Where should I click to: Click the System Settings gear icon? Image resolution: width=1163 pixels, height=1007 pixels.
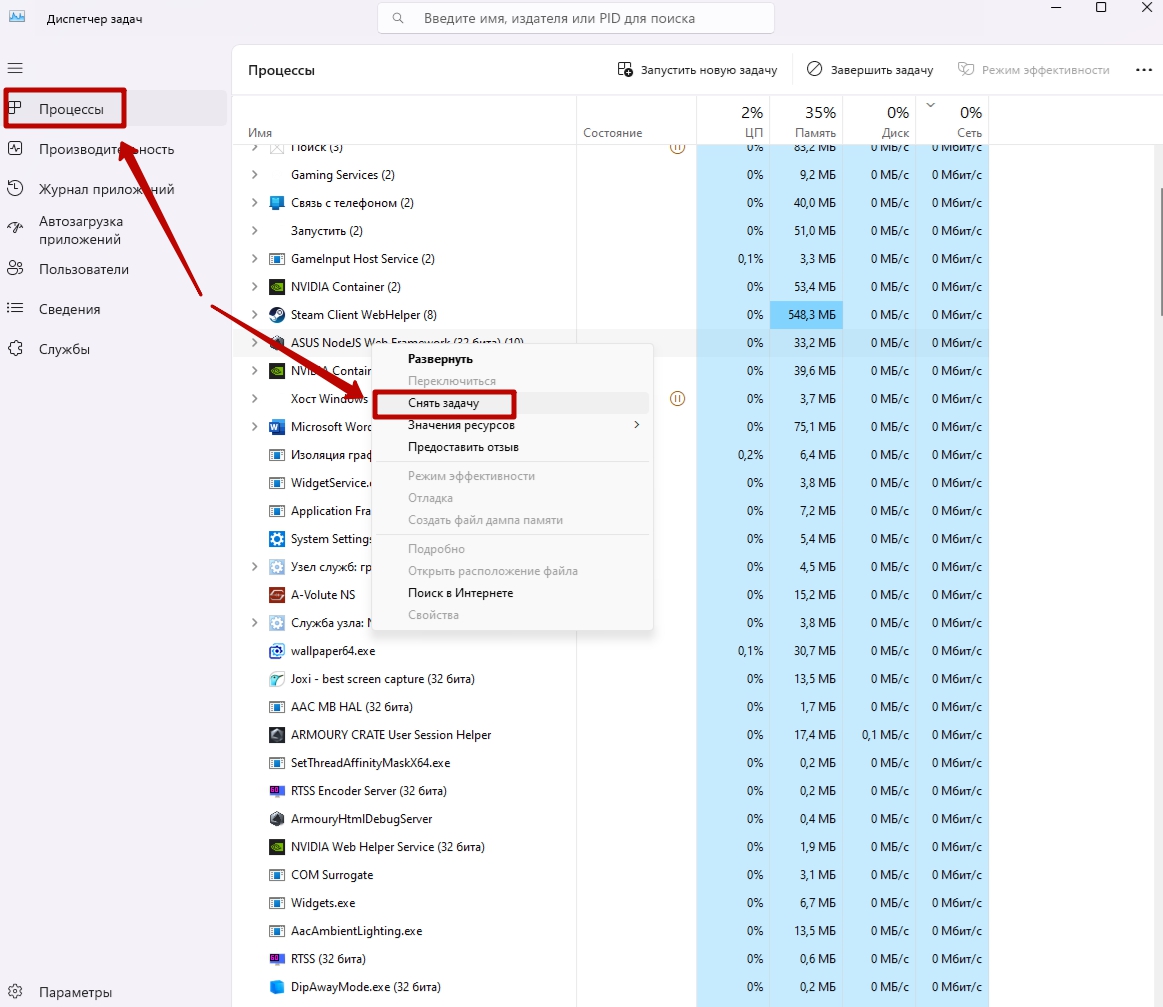tap(277, 539)
